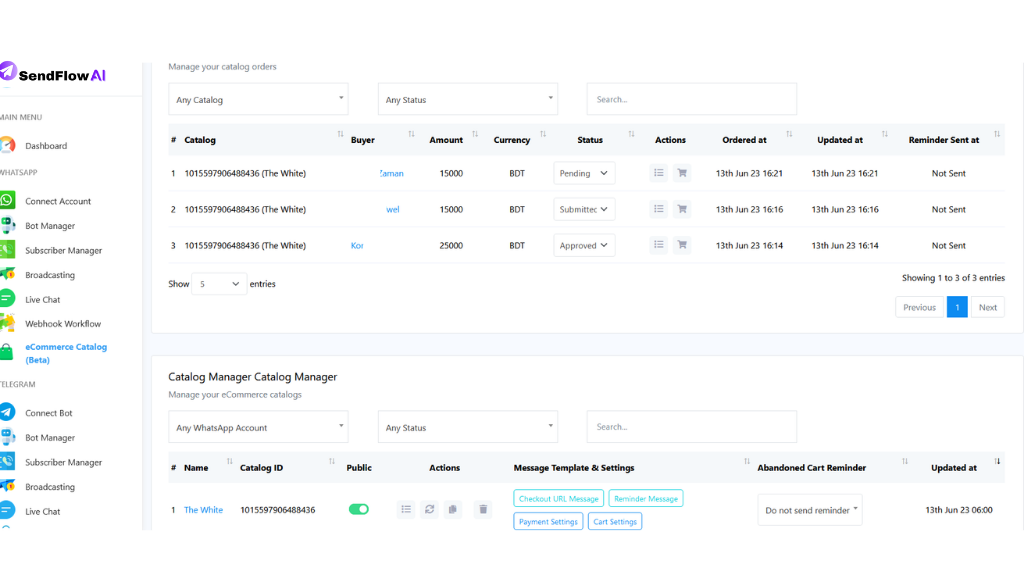This screenshot has width=1024, height=576.
Task: Open catalog manager Any Status dropdown
Action: 468,427
